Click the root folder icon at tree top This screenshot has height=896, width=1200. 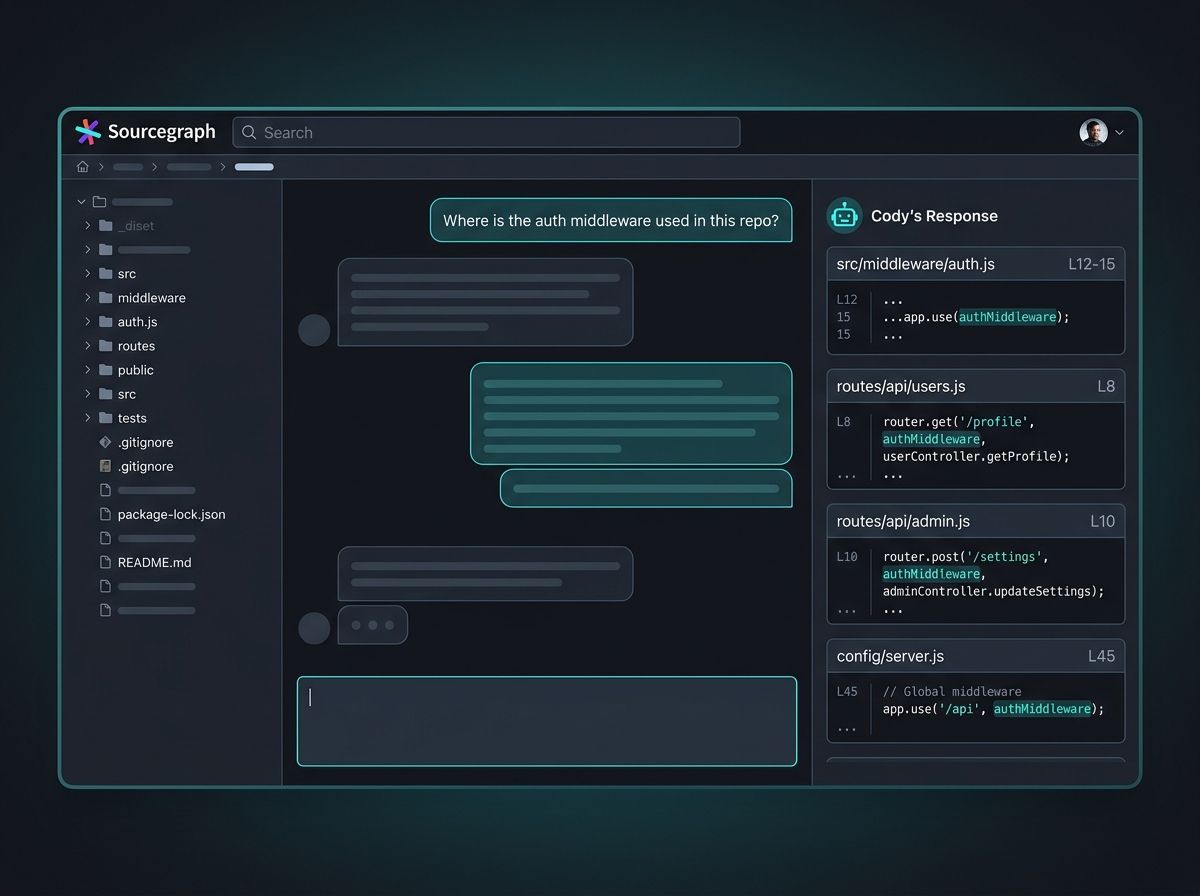coord(99,202)
